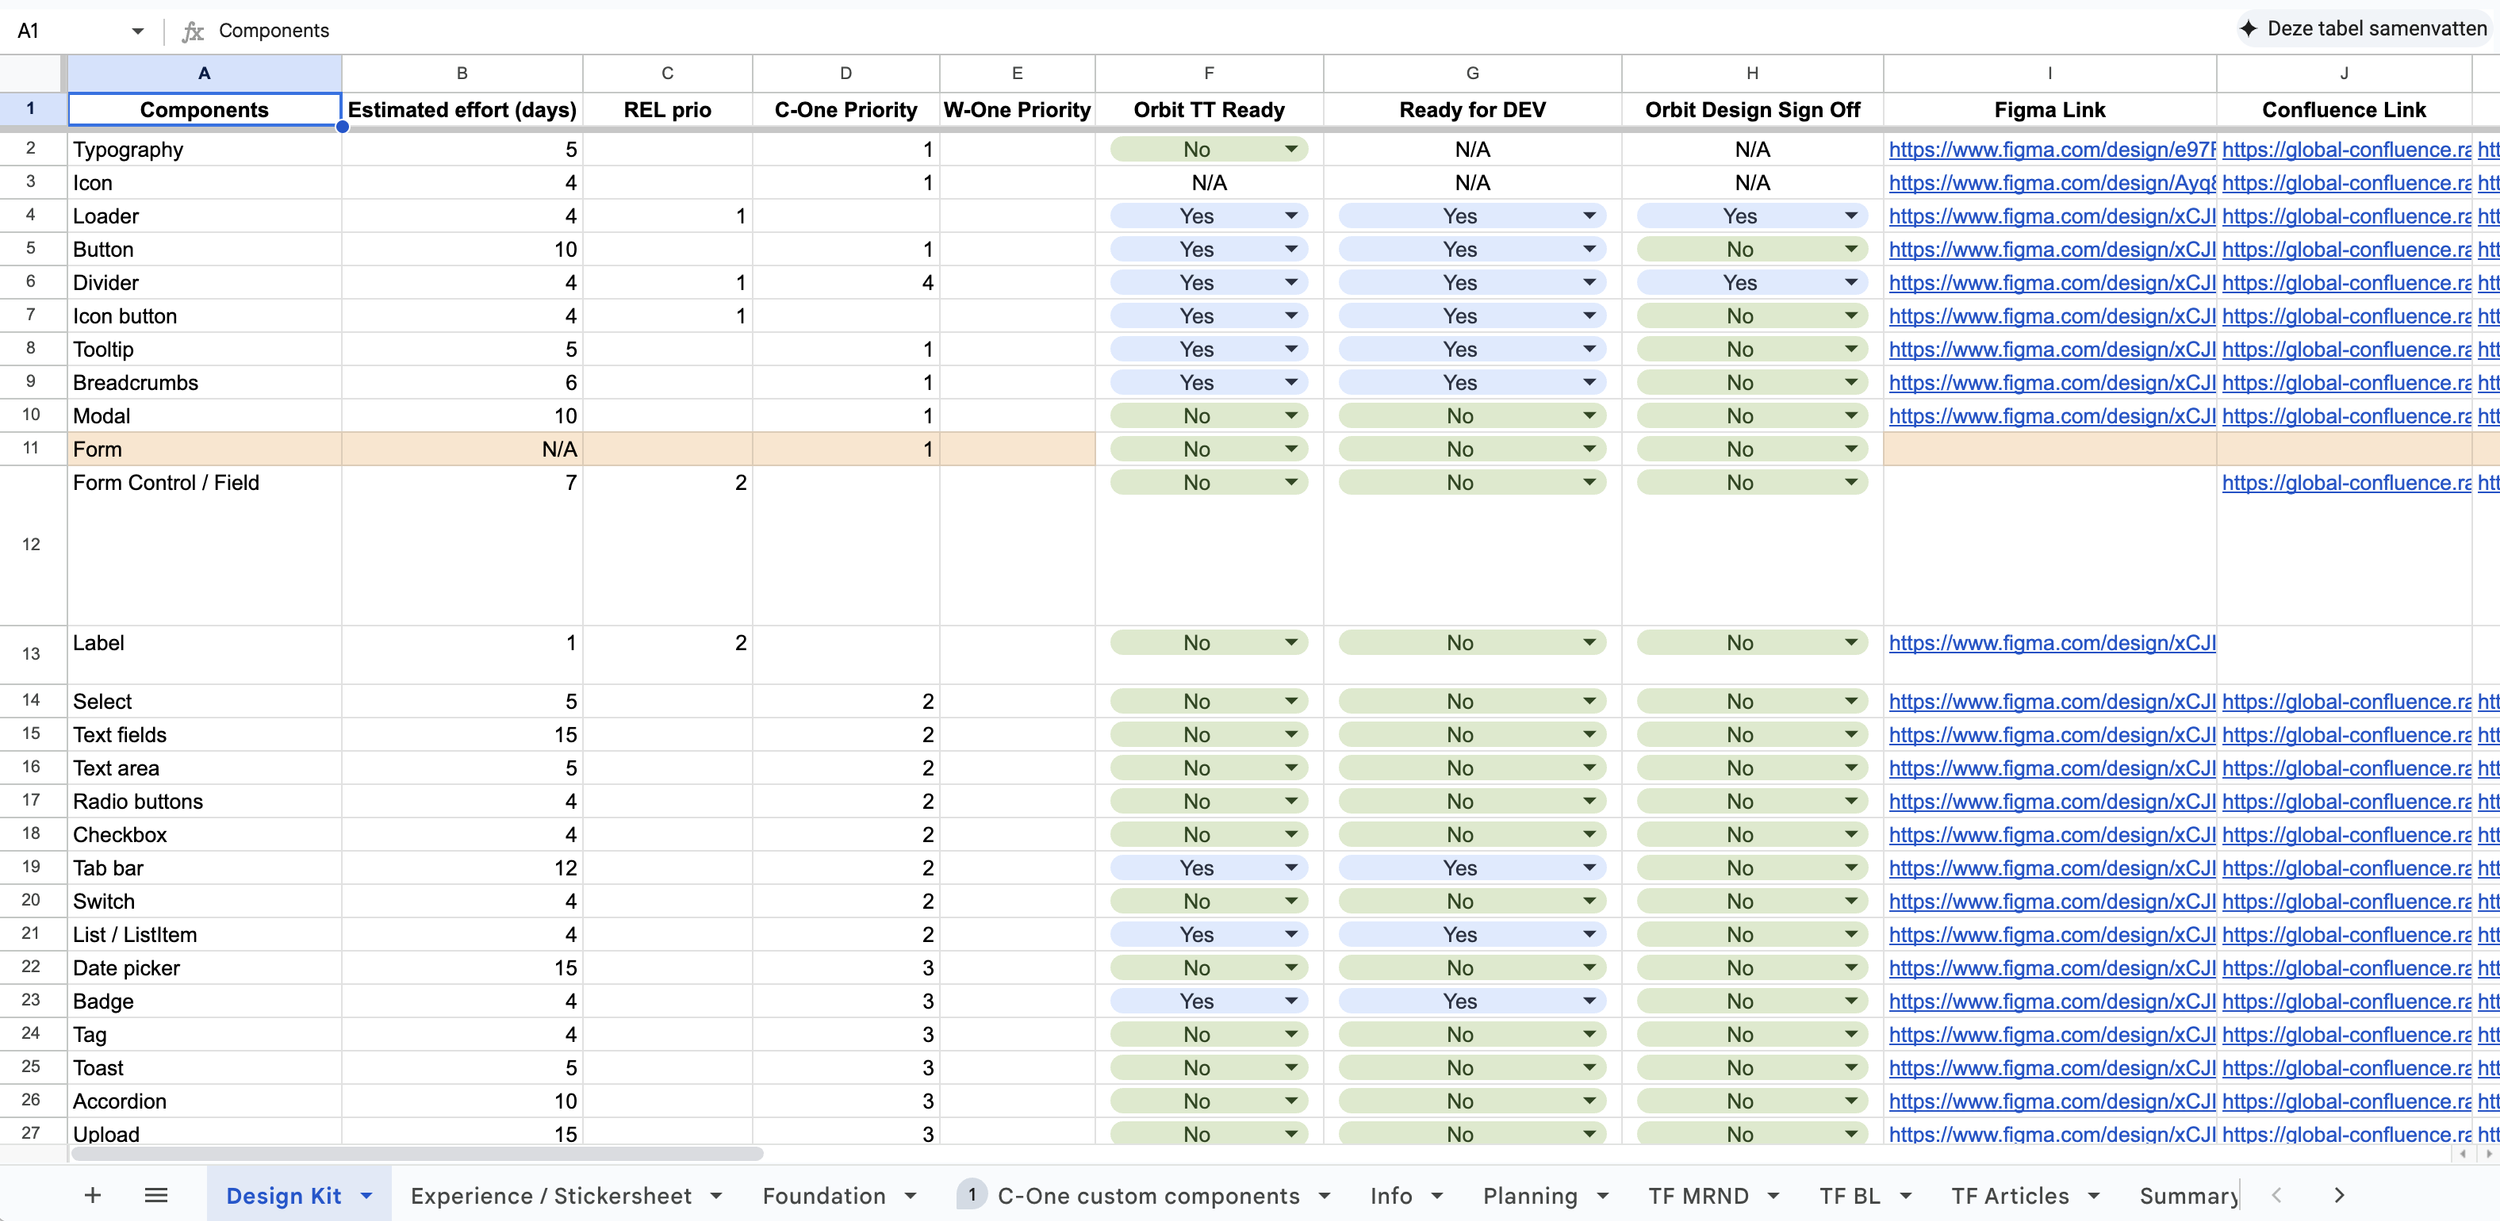Open the all sheets list icon
This screenshot has width=2500, height=1221.
pos(156,1195)
